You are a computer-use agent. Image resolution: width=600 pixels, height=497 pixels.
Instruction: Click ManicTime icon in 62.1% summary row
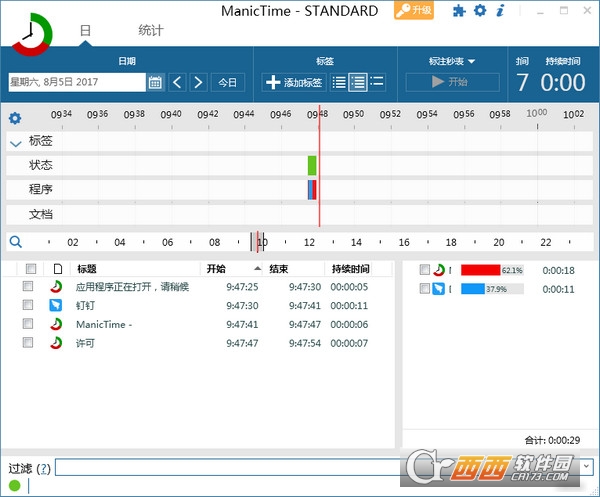click(439, 270)
